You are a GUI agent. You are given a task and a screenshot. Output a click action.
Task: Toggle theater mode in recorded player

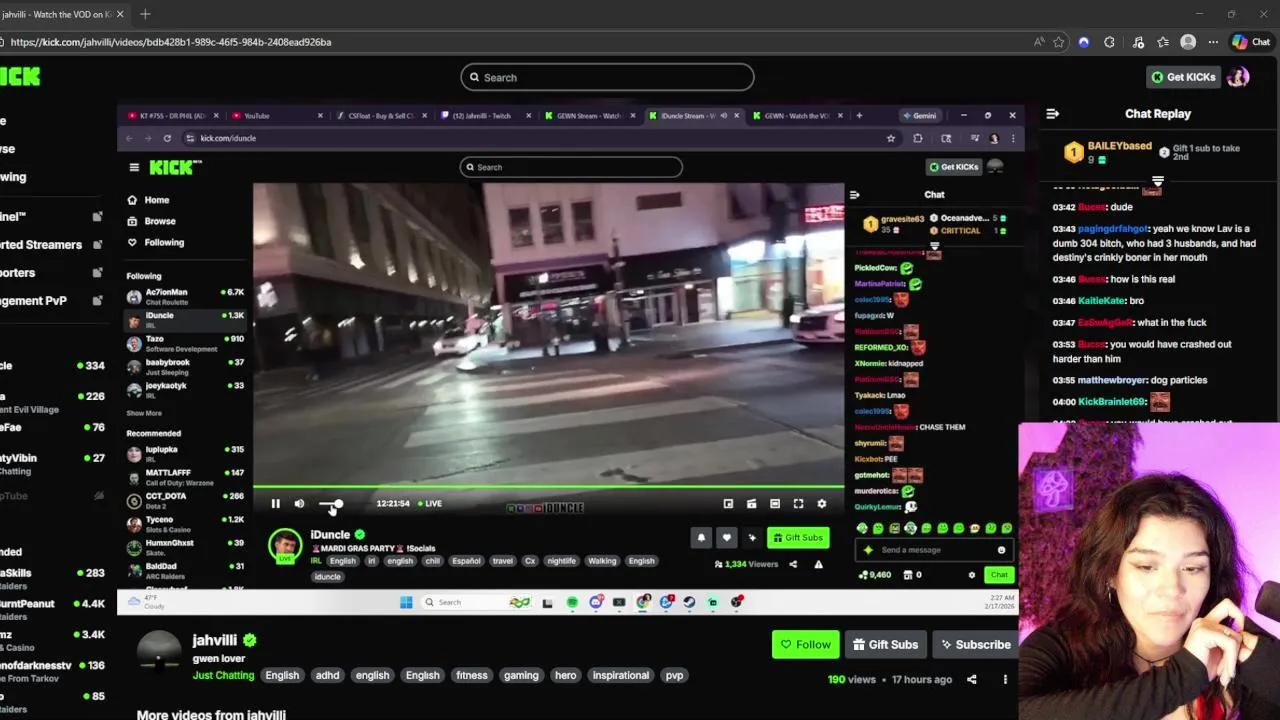pos(774,504)
